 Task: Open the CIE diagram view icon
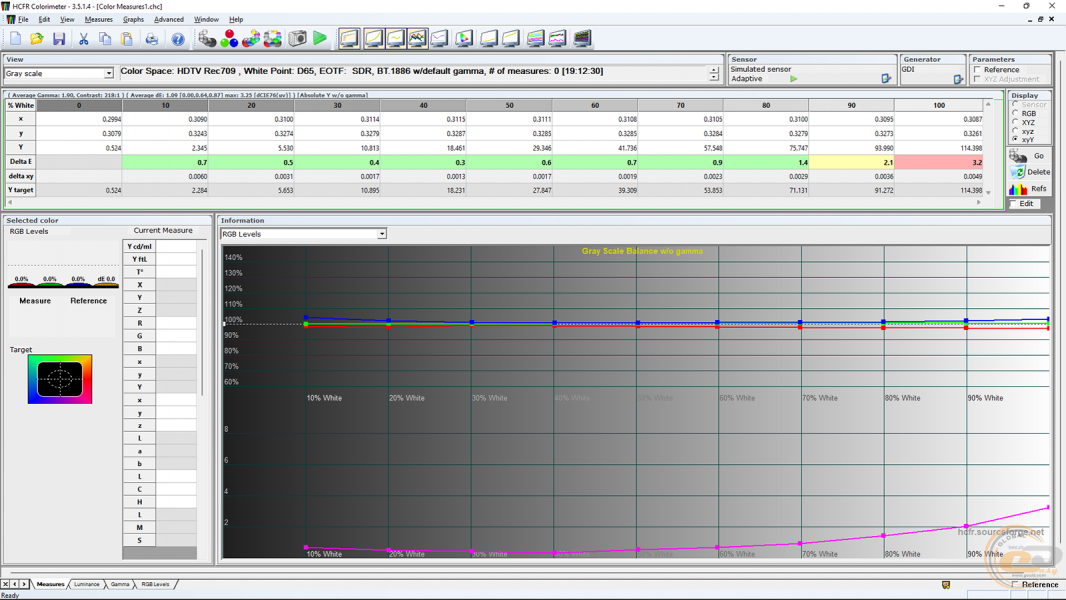click(464, 39)
